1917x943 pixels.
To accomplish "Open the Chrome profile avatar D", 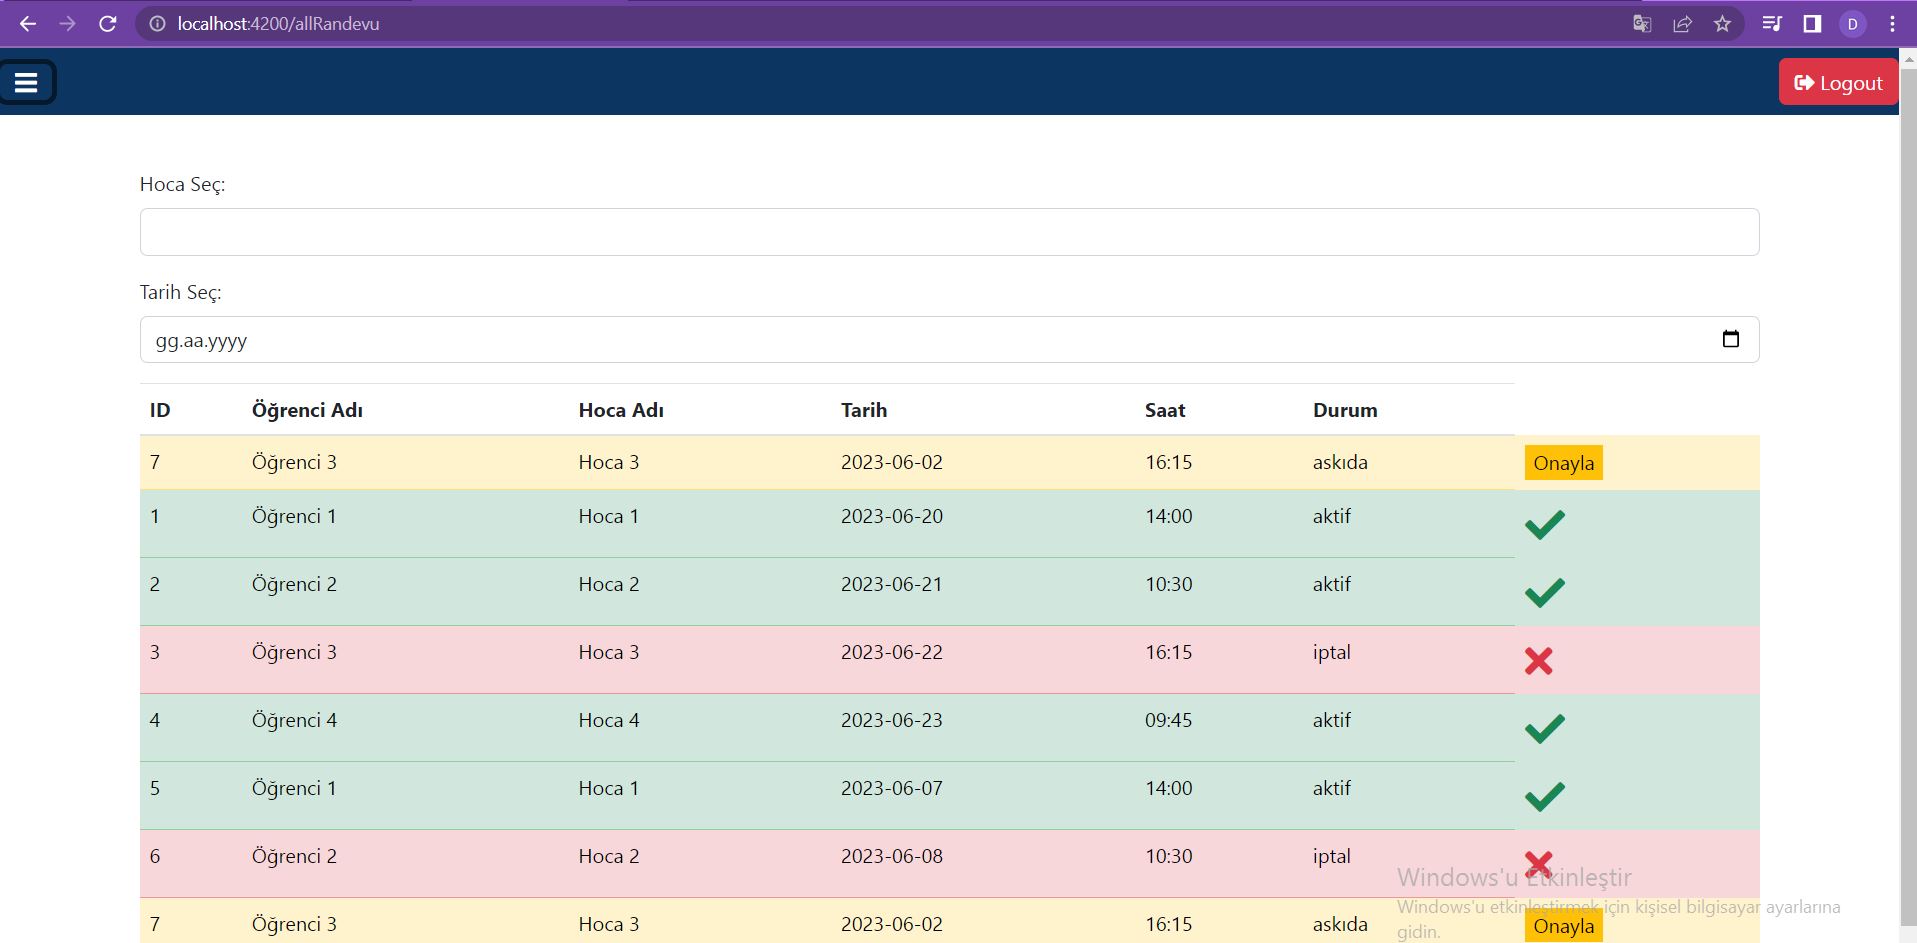I will (1853, 24).
